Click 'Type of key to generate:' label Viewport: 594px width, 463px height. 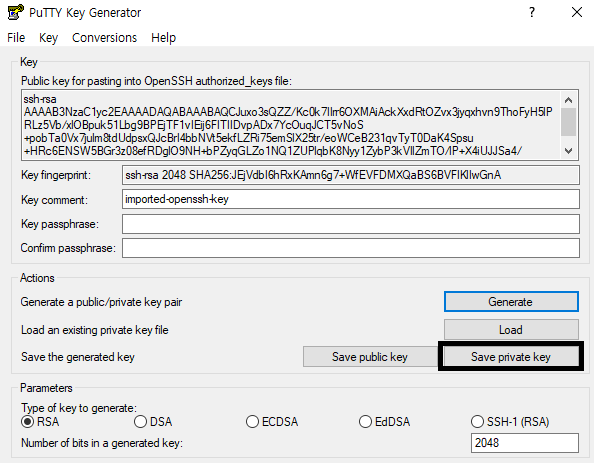[x=79, y=408]
